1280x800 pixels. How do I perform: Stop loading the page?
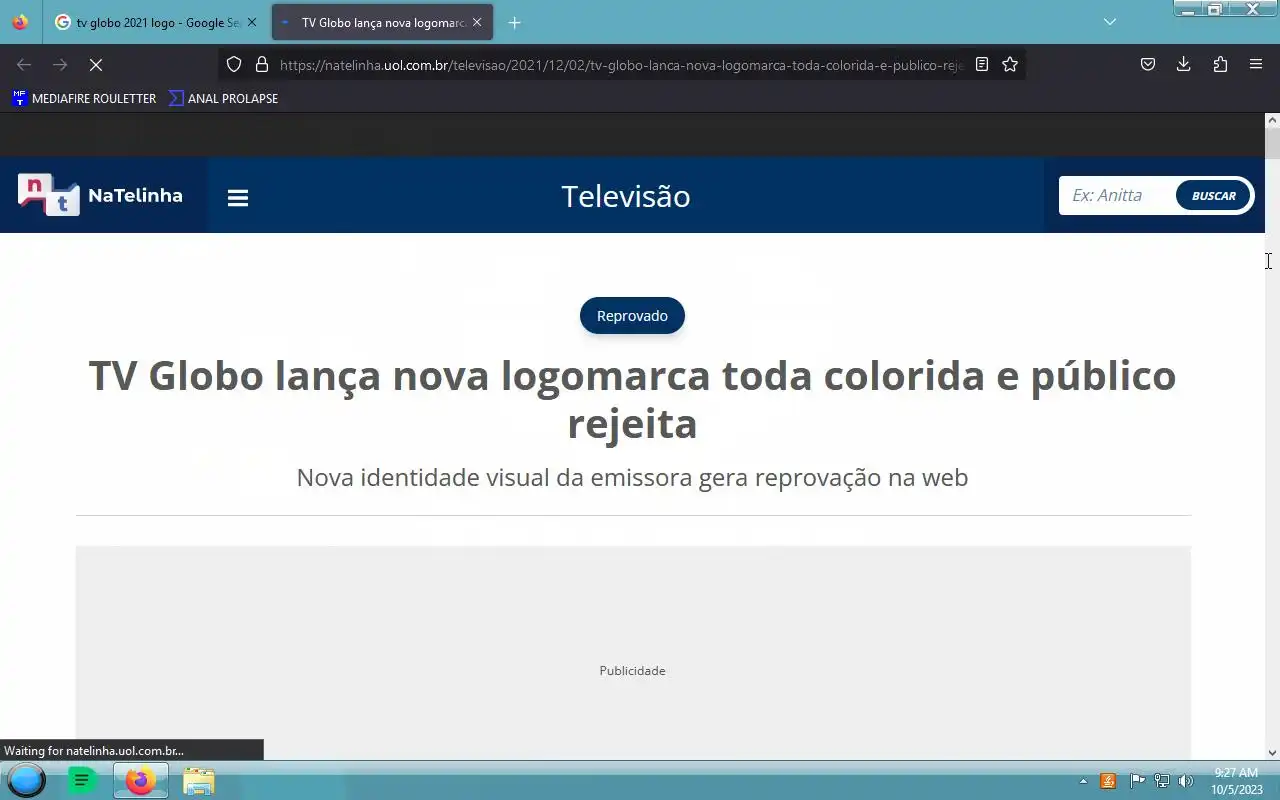[x=96, y=64]
